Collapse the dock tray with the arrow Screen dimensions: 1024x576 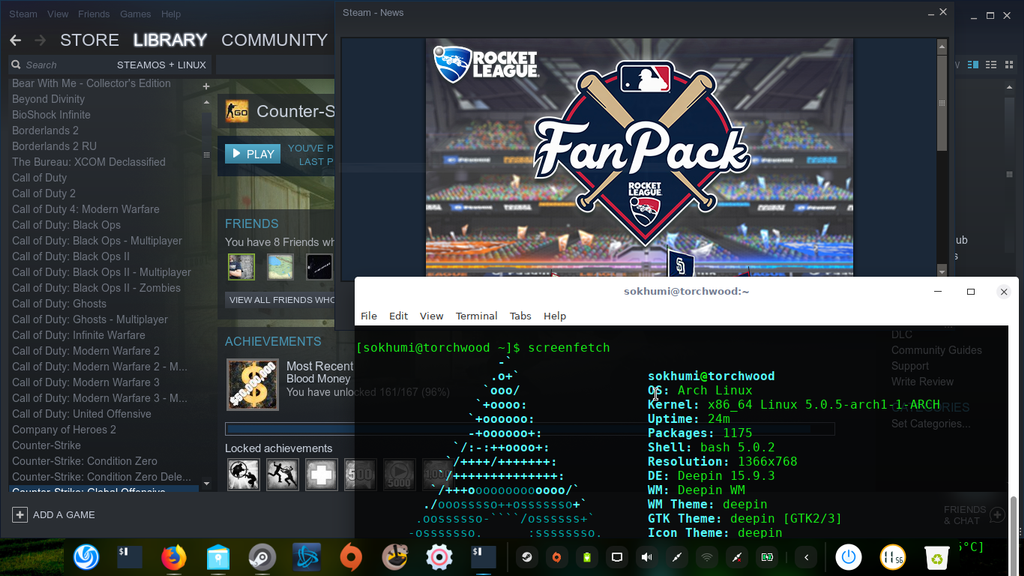click(807, 557)
